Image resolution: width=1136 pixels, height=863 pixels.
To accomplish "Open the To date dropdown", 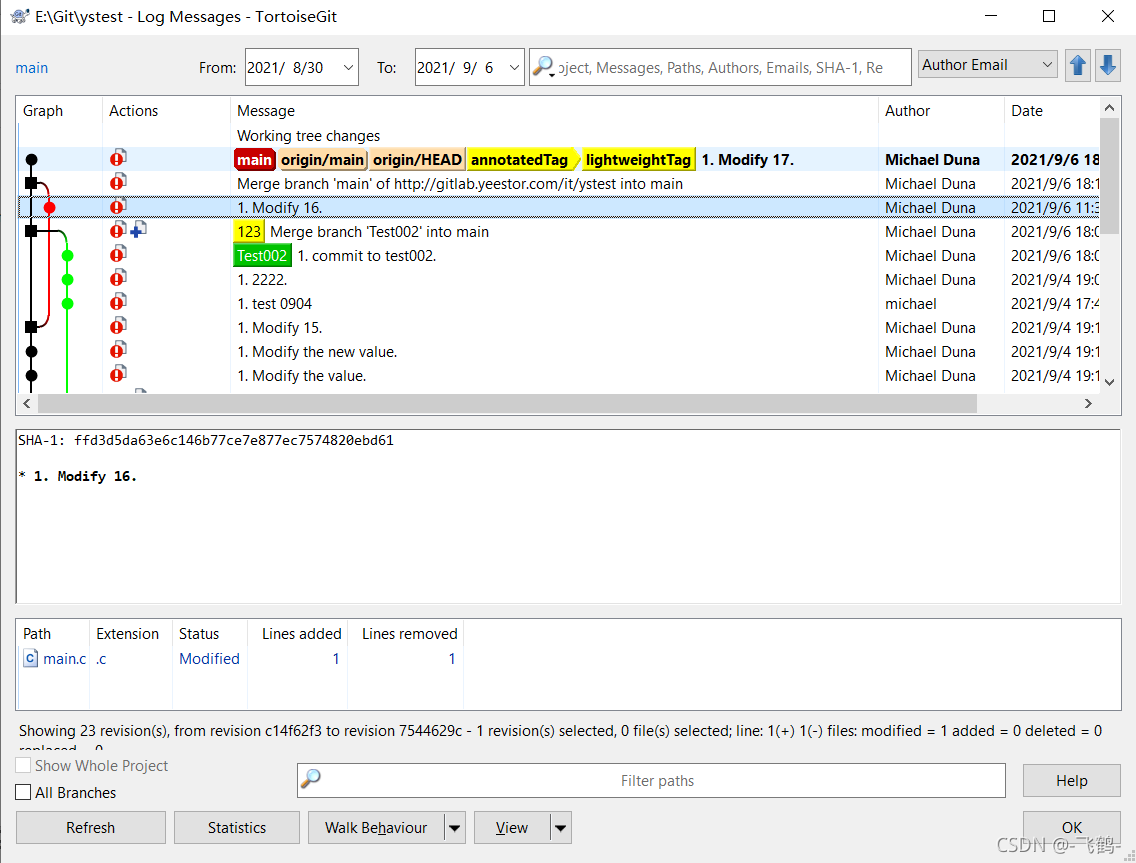I will click(514, 67).
